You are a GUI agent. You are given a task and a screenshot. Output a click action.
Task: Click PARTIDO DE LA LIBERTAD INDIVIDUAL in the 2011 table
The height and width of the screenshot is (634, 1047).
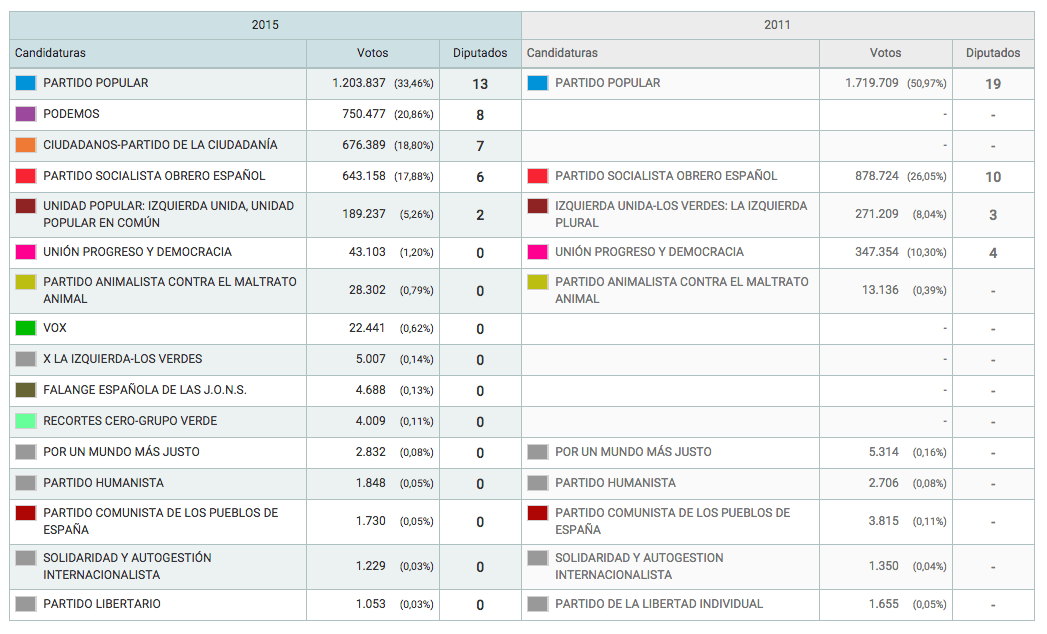click(659, 604)
